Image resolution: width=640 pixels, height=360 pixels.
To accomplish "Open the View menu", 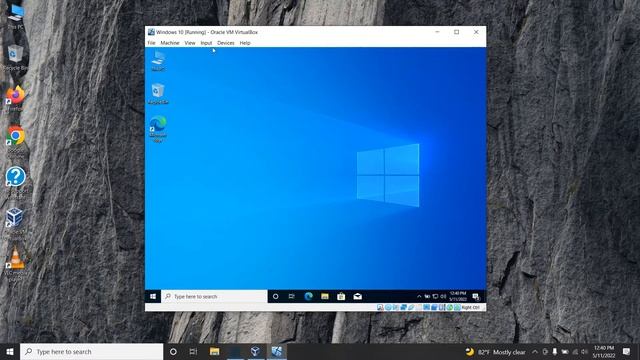I will tap(190, 43).
